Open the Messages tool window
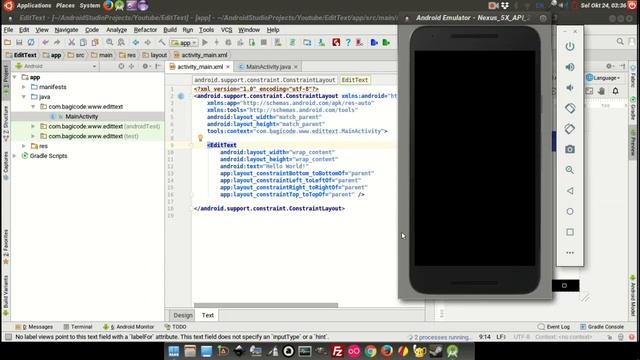Viewport: 640px width, 360px height. point(34,327)
